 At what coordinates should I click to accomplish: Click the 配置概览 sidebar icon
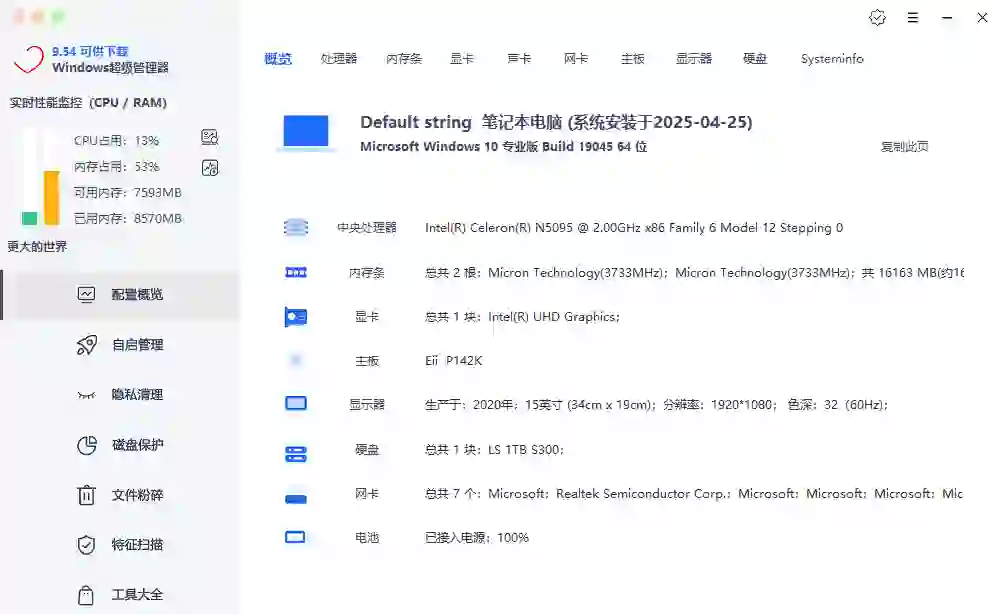[86, 294]
